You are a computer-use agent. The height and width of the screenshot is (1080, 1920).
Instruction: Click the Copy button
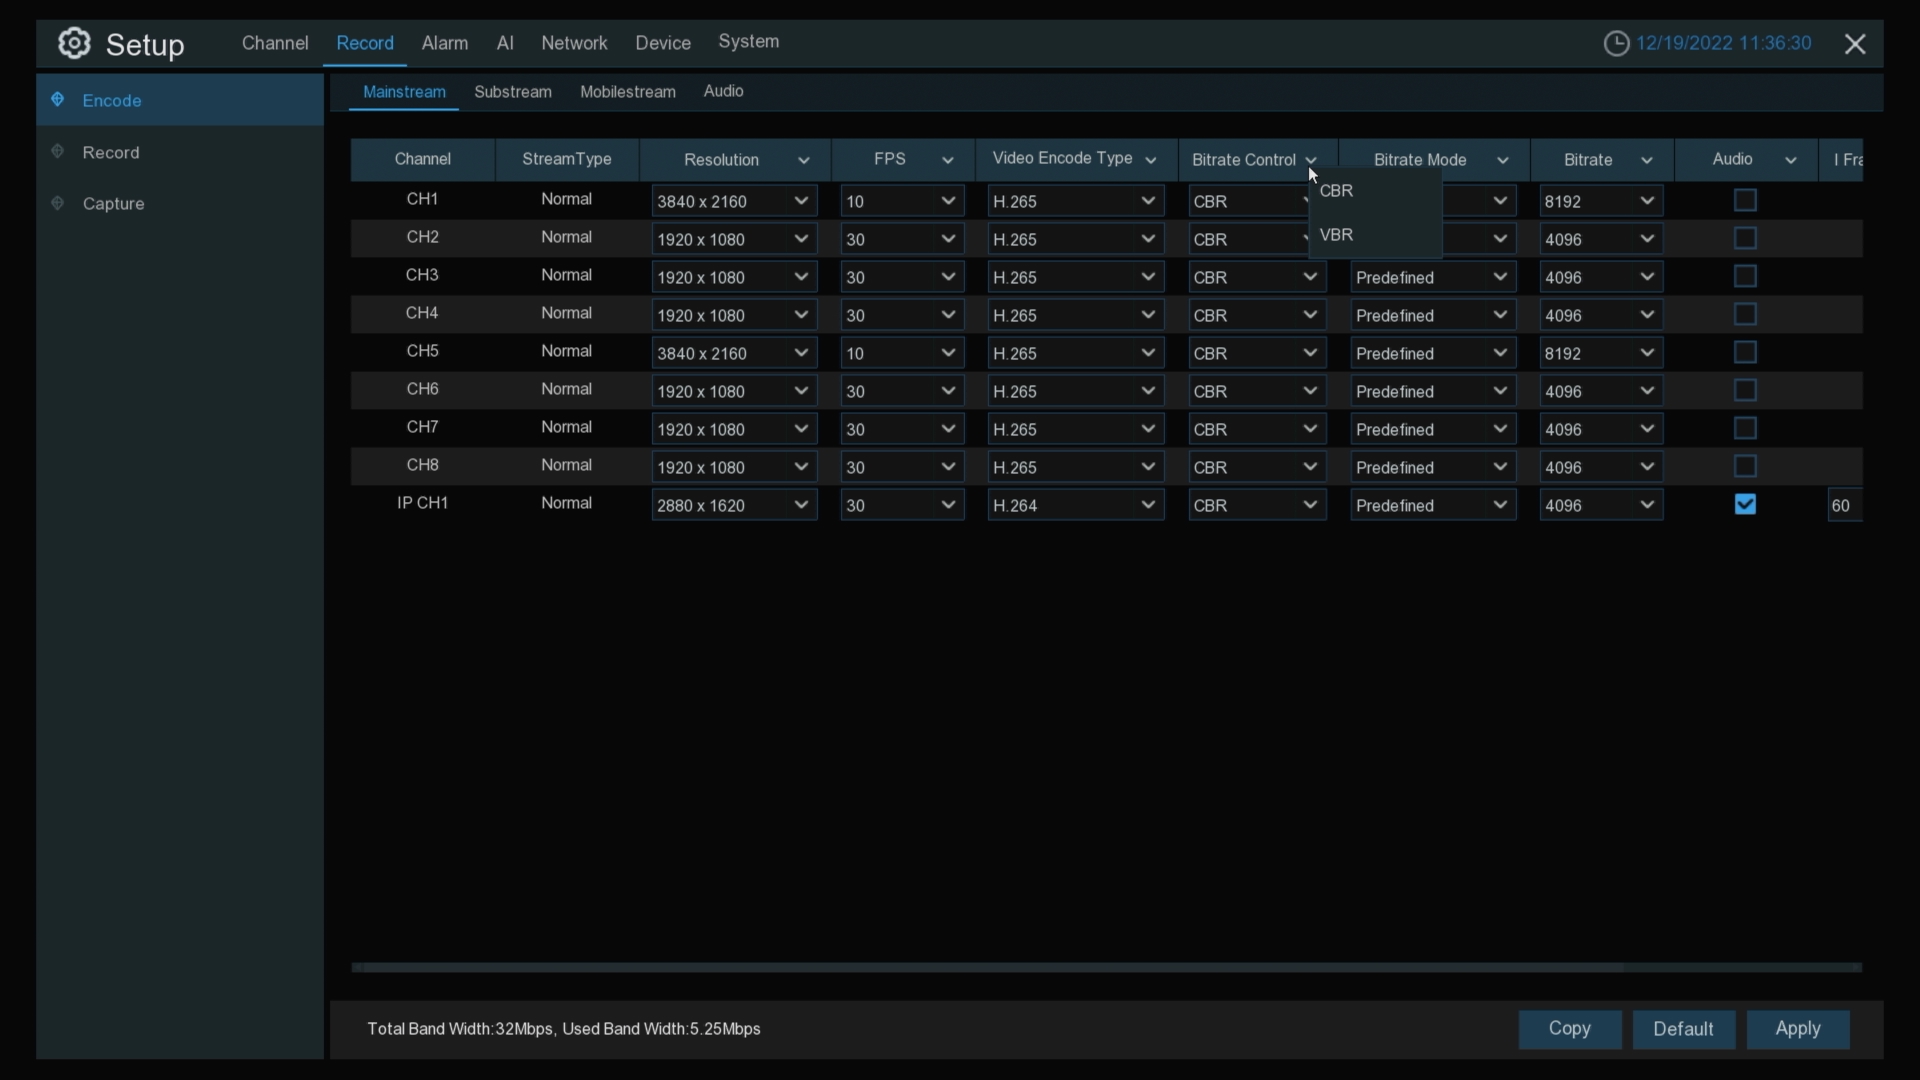pos(1570,1029)
